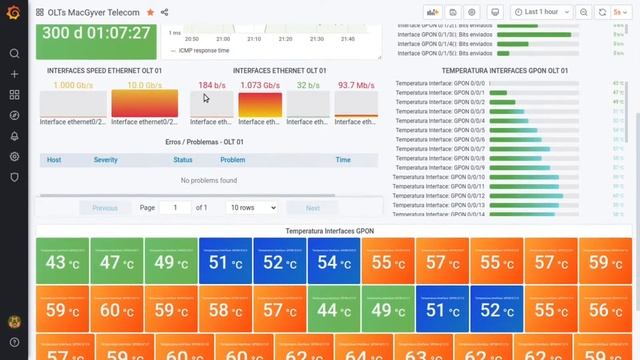Open the Configuration gear icon in sidebar
640x360 pixels.
[14, 156]
